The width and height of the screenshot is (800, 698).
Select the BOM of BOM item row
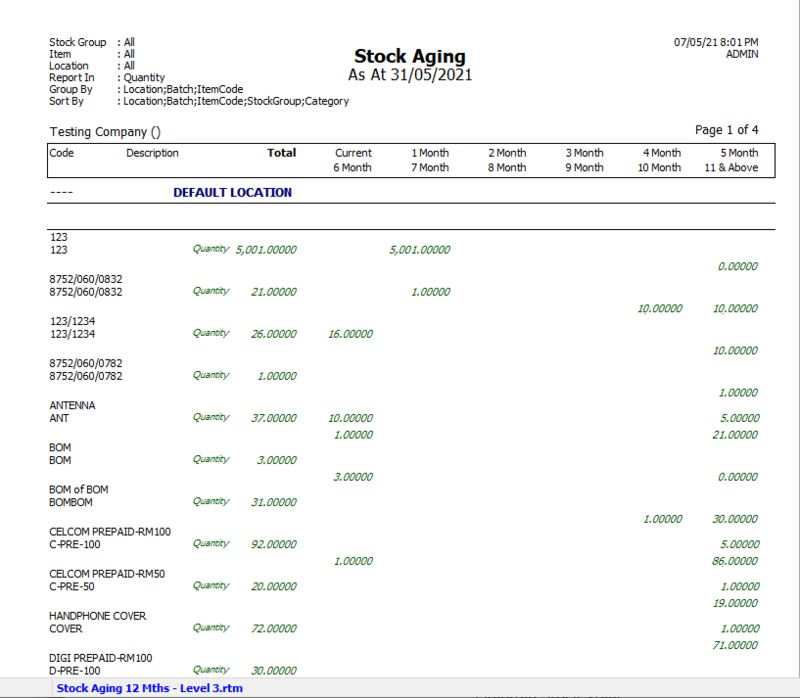[x=79, y=489]
